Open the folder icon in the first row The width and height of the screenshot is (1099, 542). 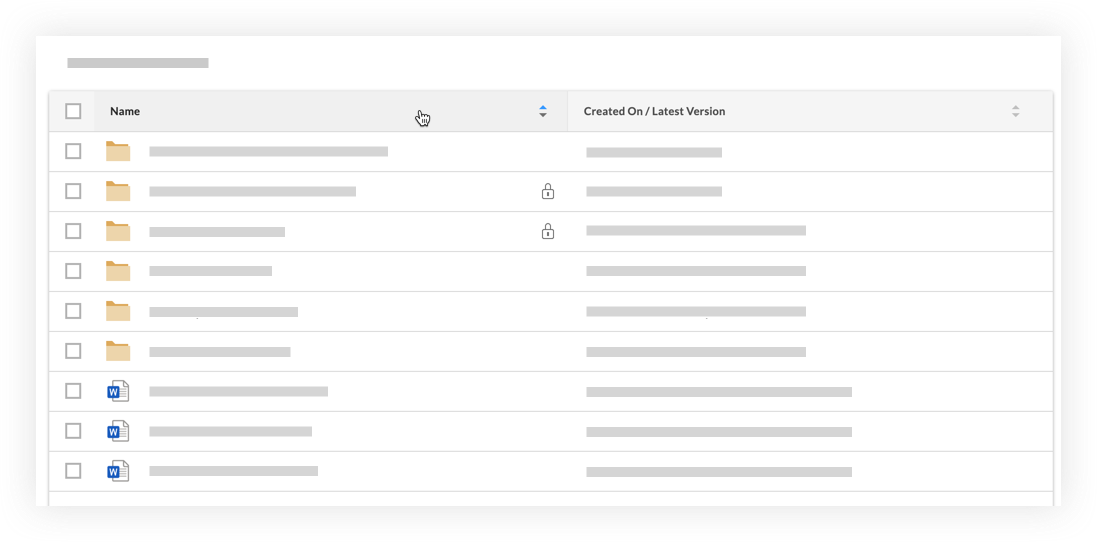pos(118,151)
